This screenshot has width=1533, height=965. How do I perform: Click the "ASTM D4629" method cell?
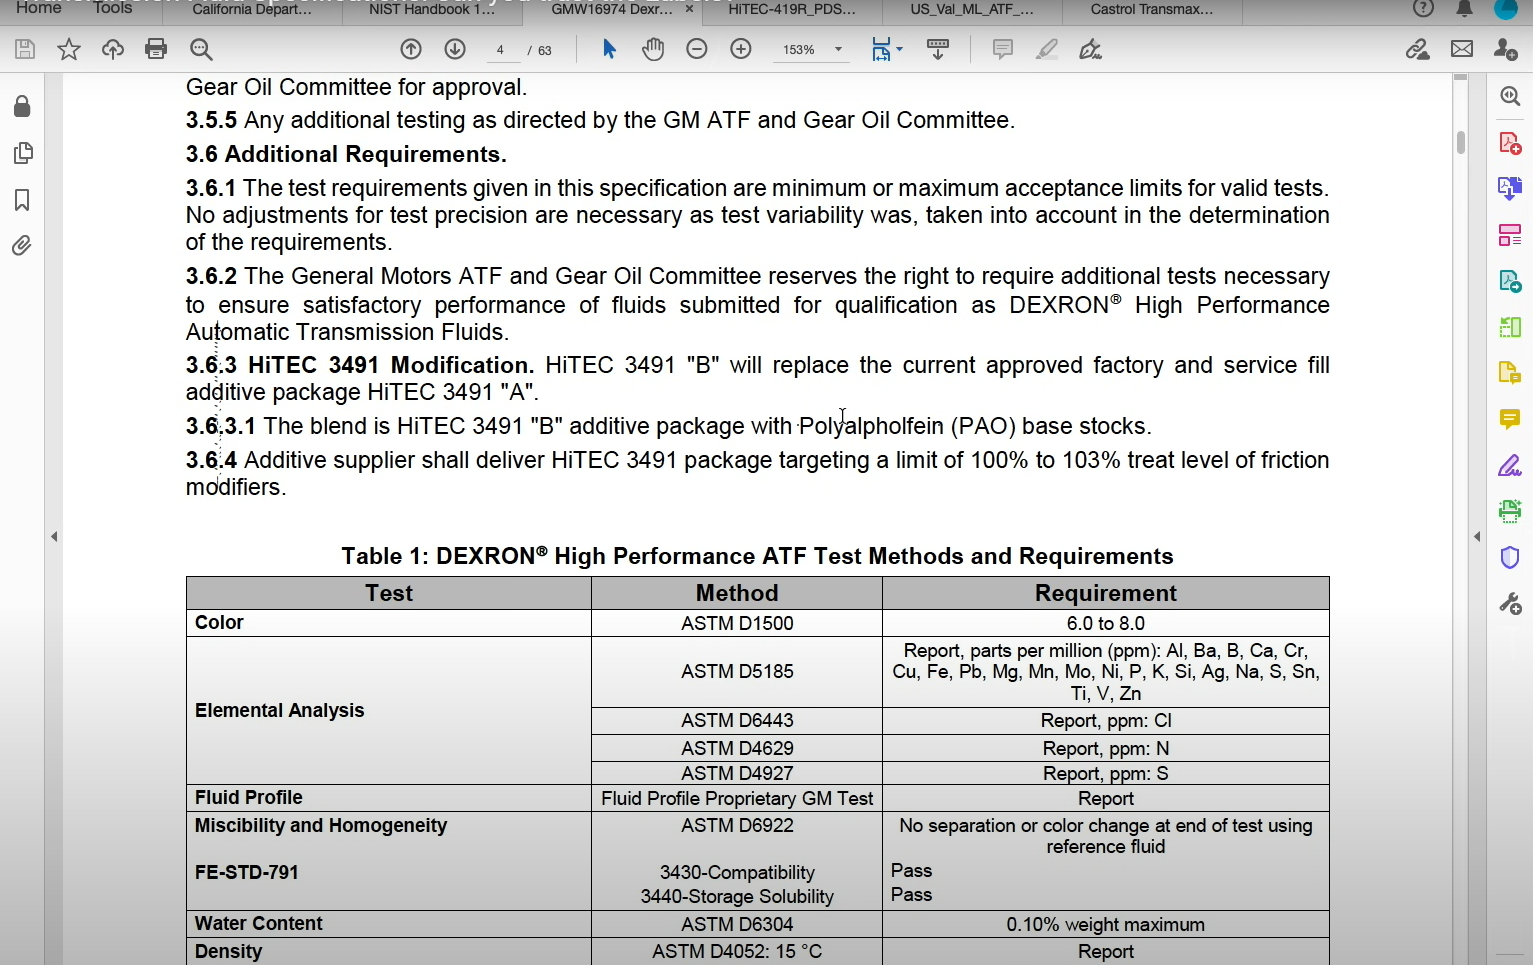(x=737, y=748)
